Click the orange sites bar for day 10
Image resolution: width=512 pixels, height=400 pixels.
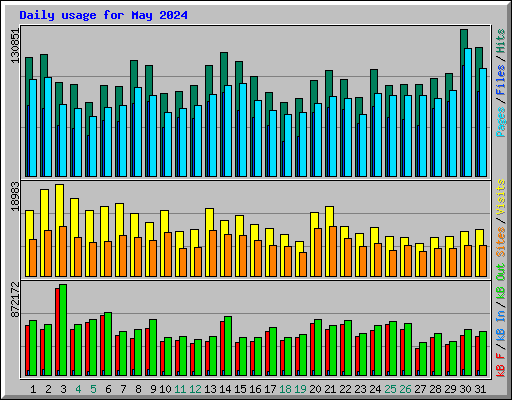(x=168, y=254)
